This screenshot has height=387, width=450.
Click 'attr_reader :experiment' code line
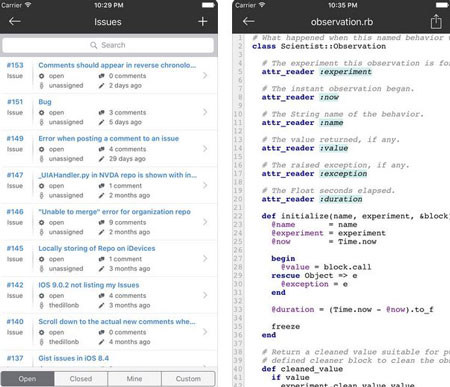[317, 72]
